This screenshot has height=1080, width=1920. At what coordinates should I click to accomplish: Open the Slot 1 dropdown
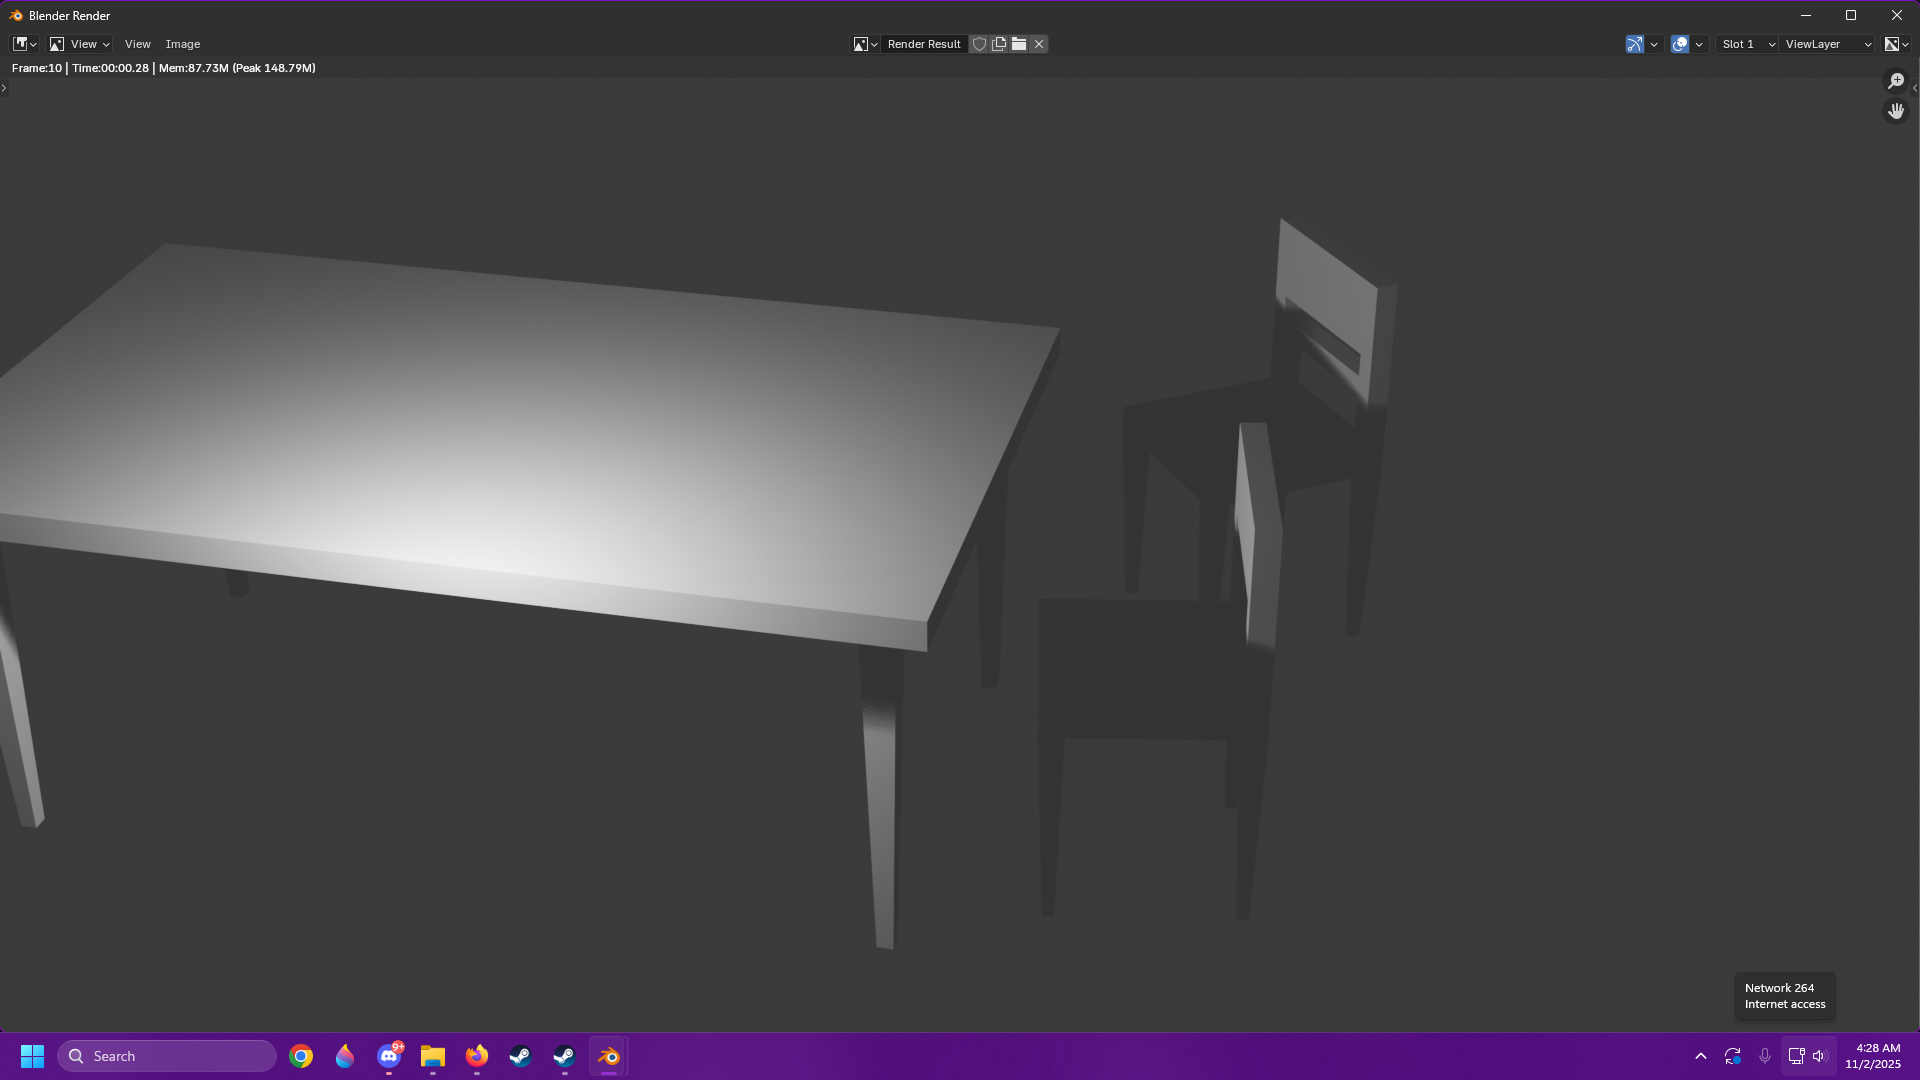1747,44
